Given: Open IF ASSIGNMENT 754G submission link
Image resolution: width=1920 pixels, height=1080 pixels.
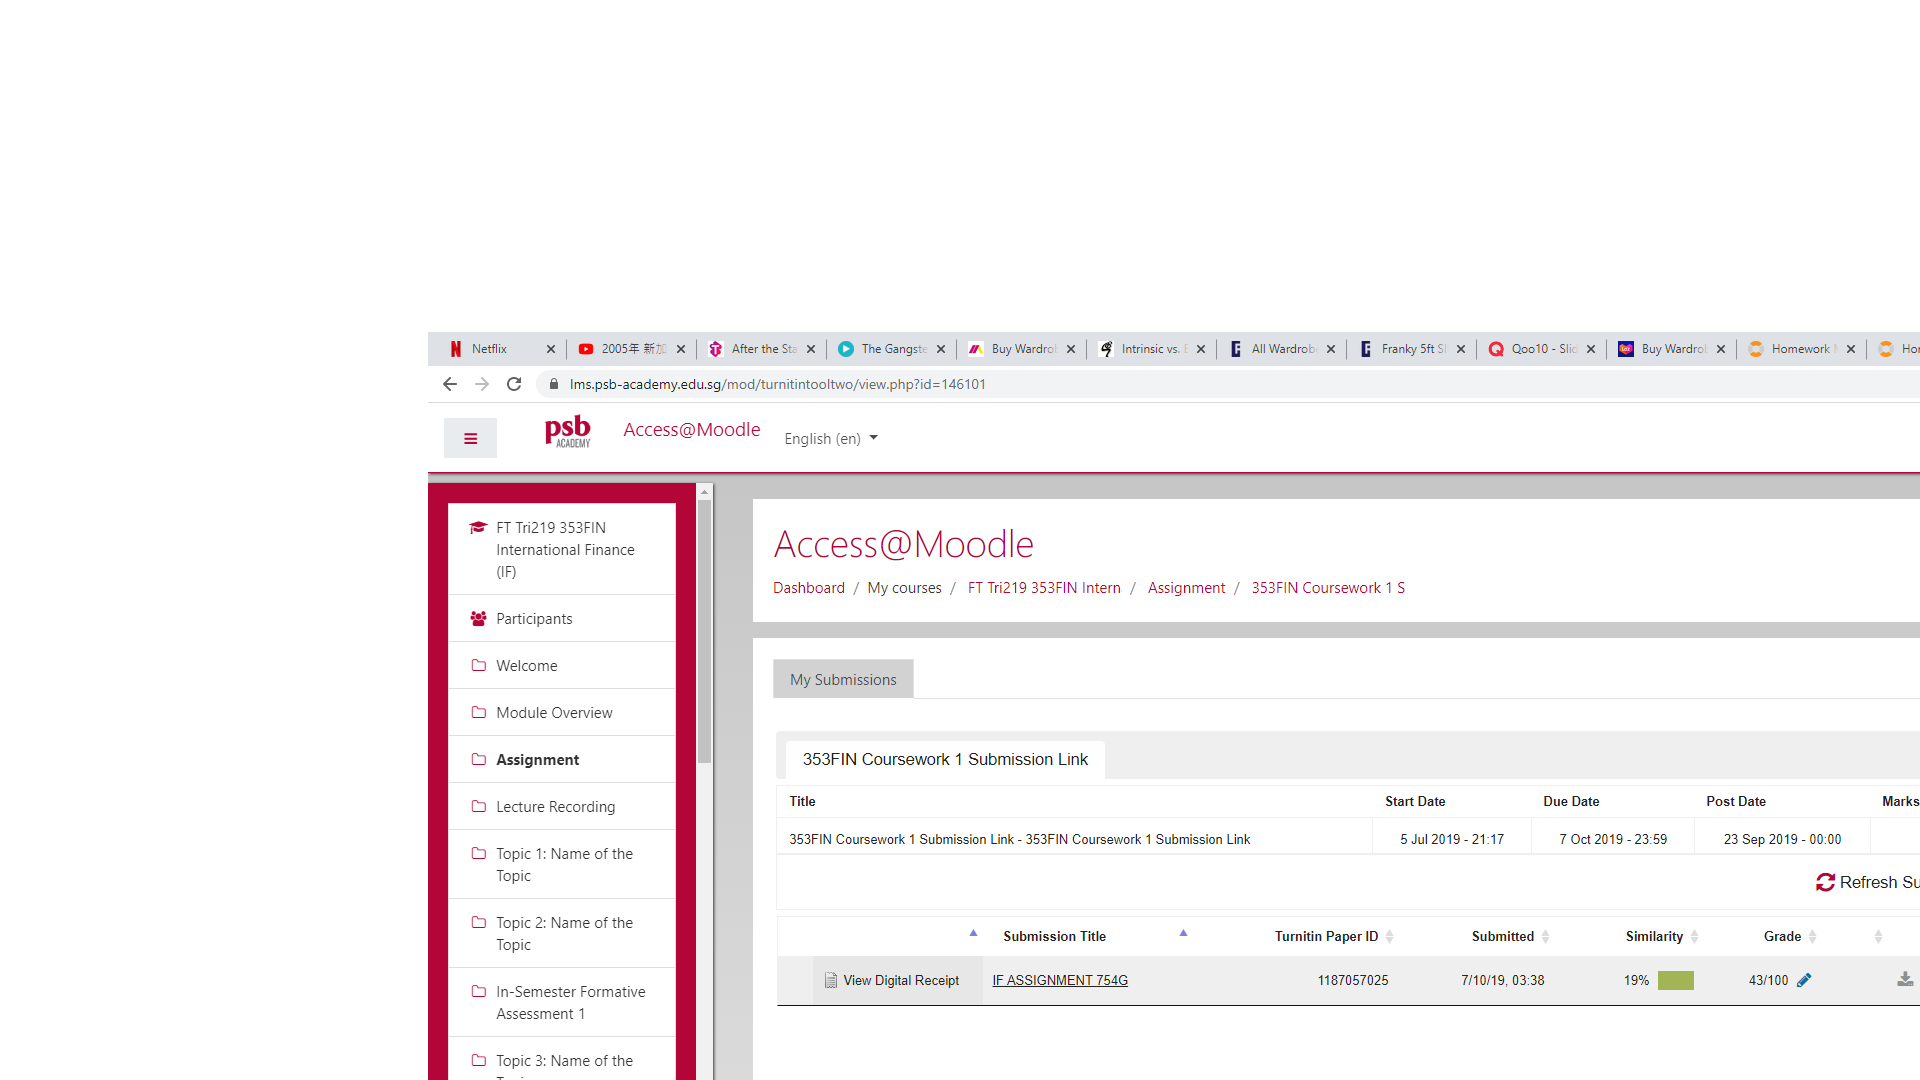Looking at the screenshot, I should tap(1060, 980).
